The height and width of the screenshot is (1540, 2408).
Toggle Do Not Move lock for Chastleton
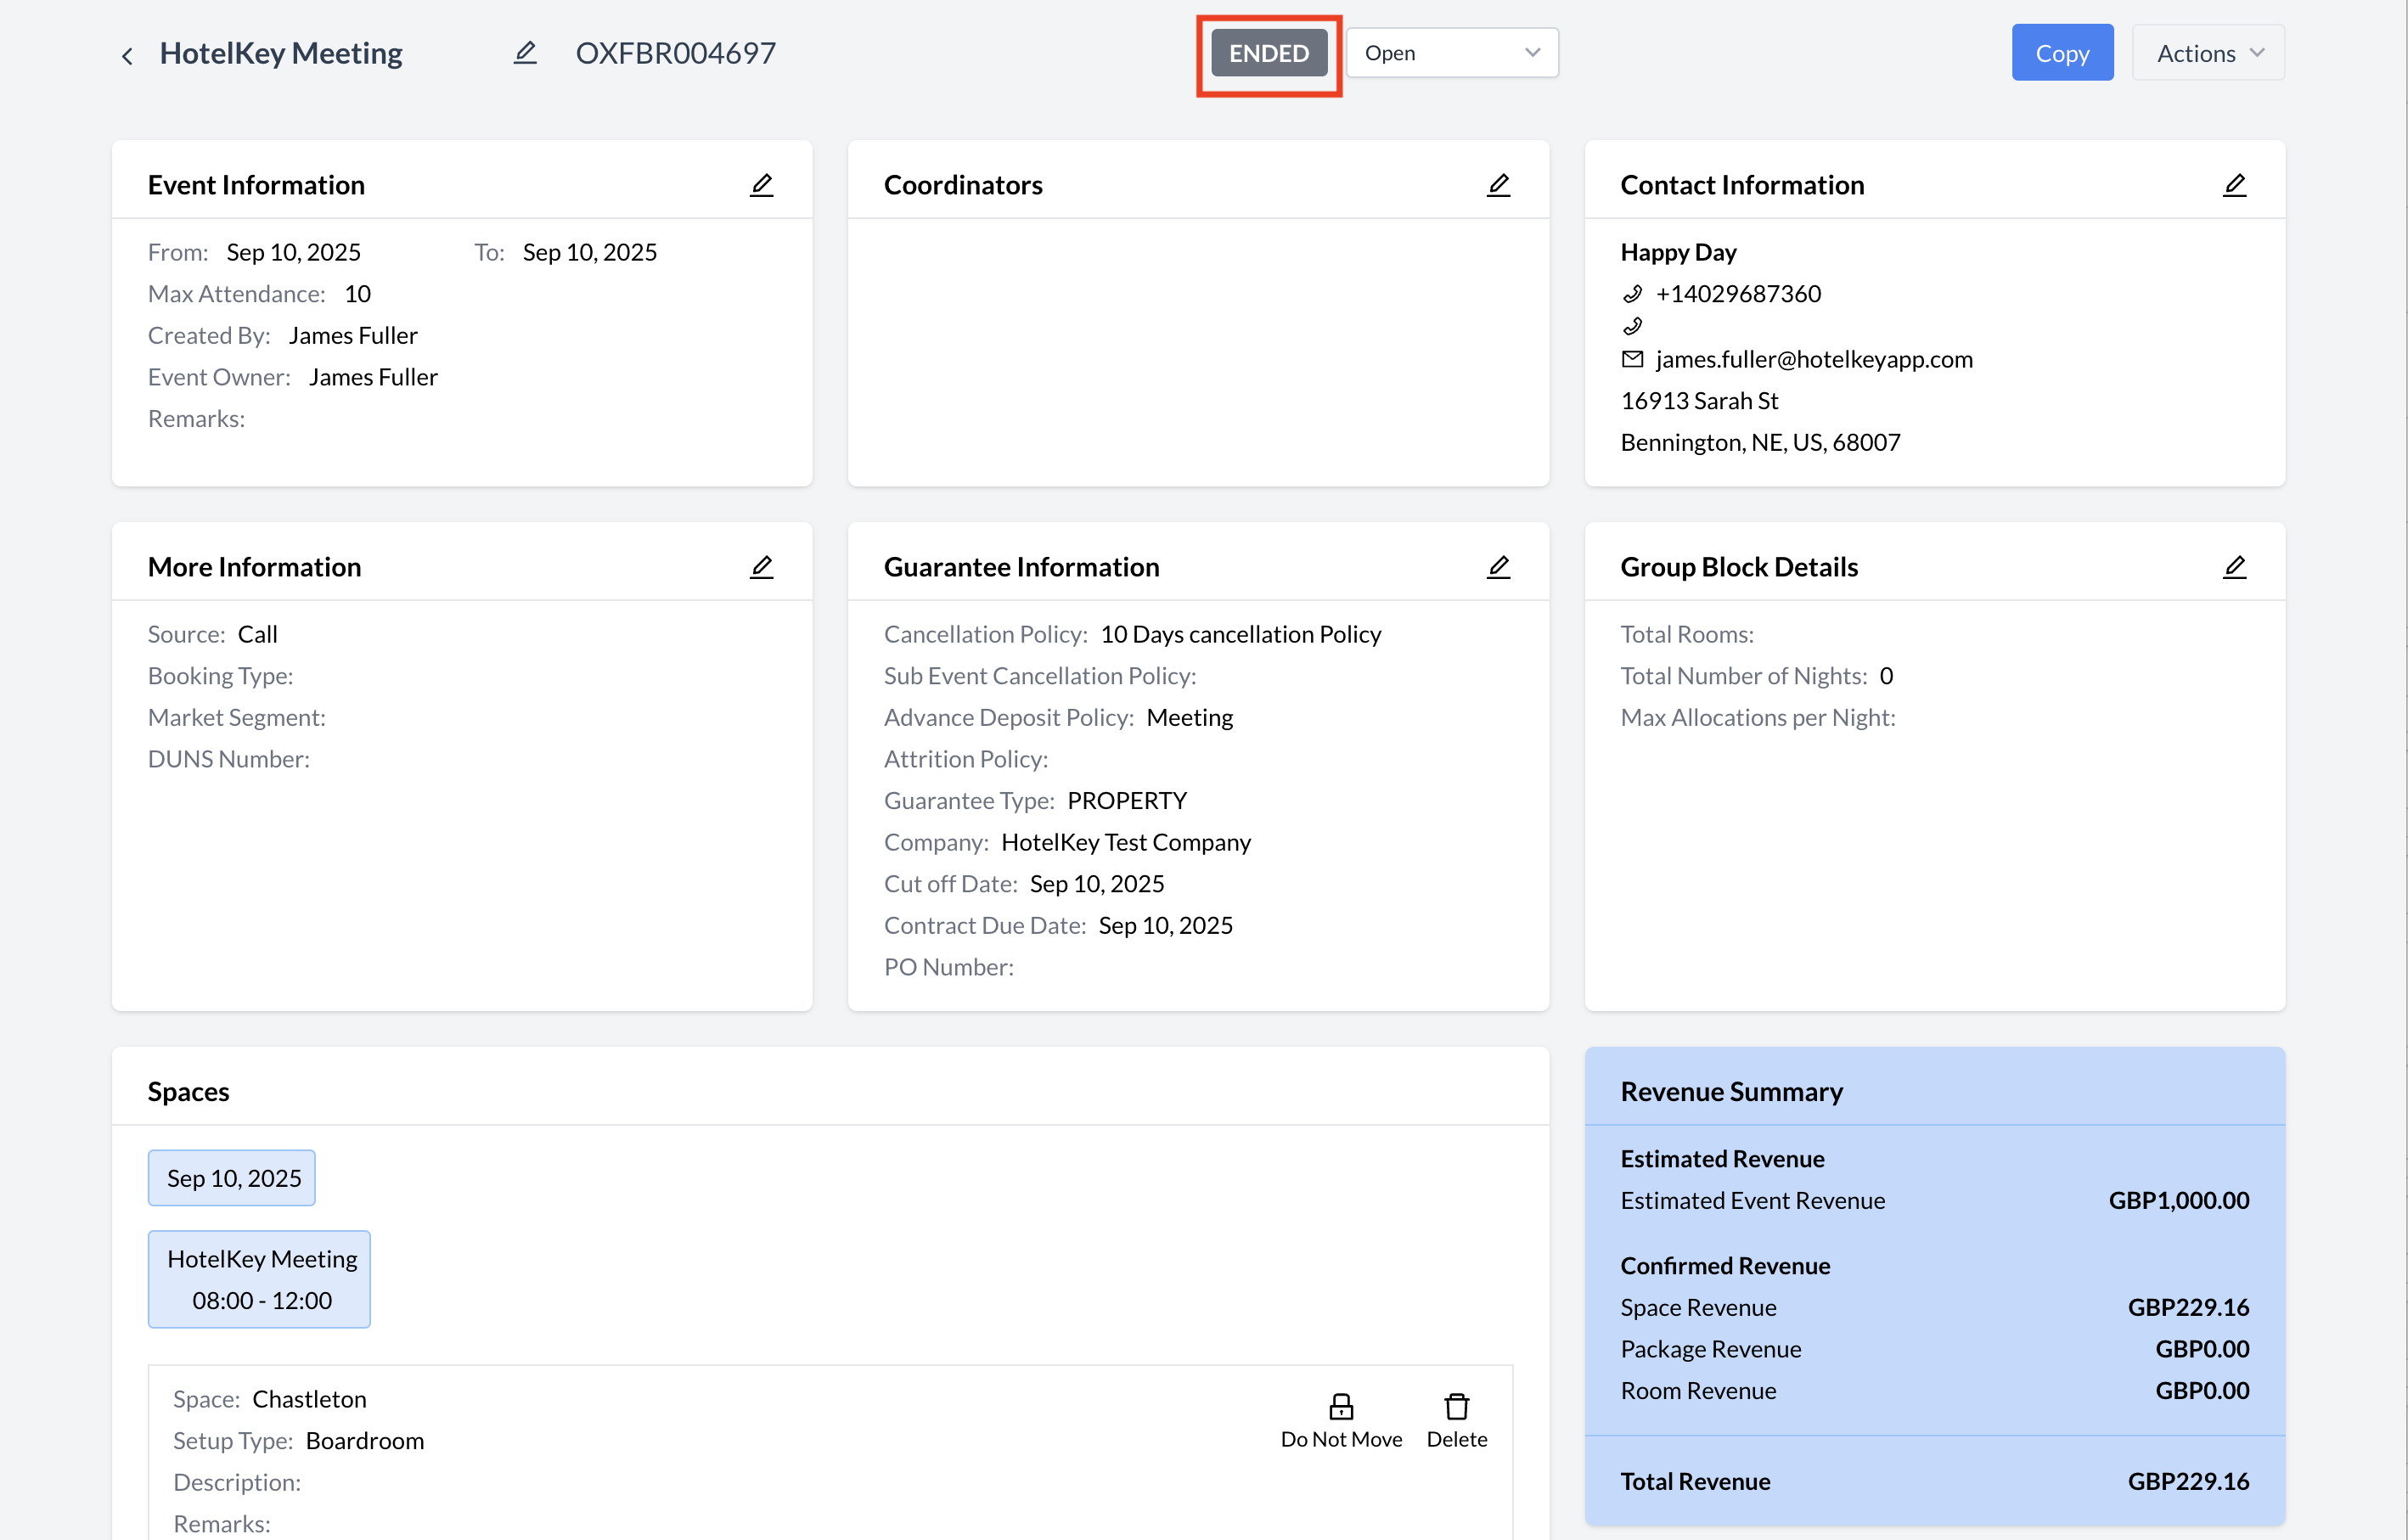pos(1340,1419)
